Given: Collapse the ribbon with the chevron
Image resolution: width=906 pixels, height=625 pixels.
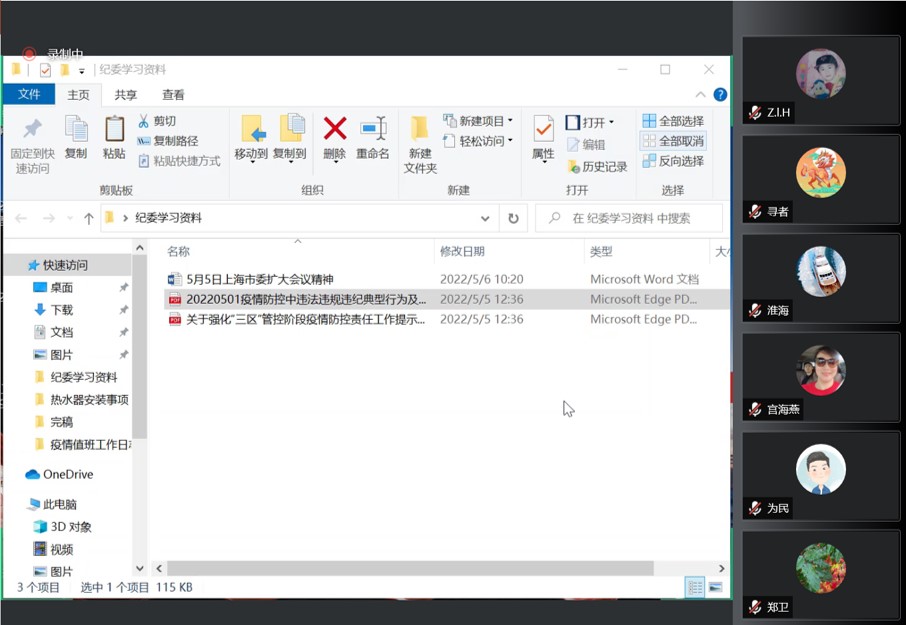Looking at the screenshot, I should [700, 94].
